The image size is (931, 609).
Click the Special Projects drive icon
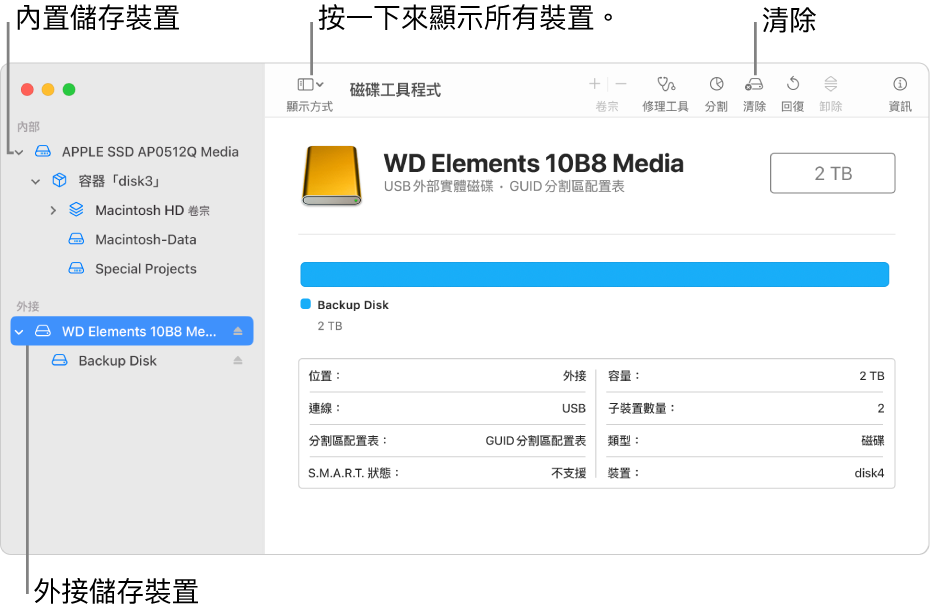point(76,268)
